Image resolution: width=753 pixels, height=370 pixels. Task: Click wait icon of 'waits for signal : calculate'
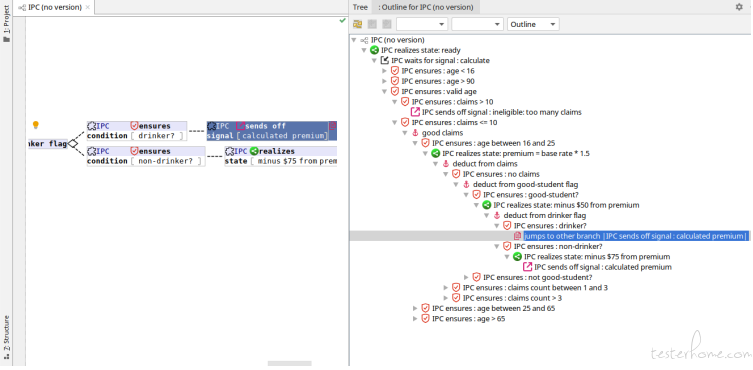(x=385, y=61)
